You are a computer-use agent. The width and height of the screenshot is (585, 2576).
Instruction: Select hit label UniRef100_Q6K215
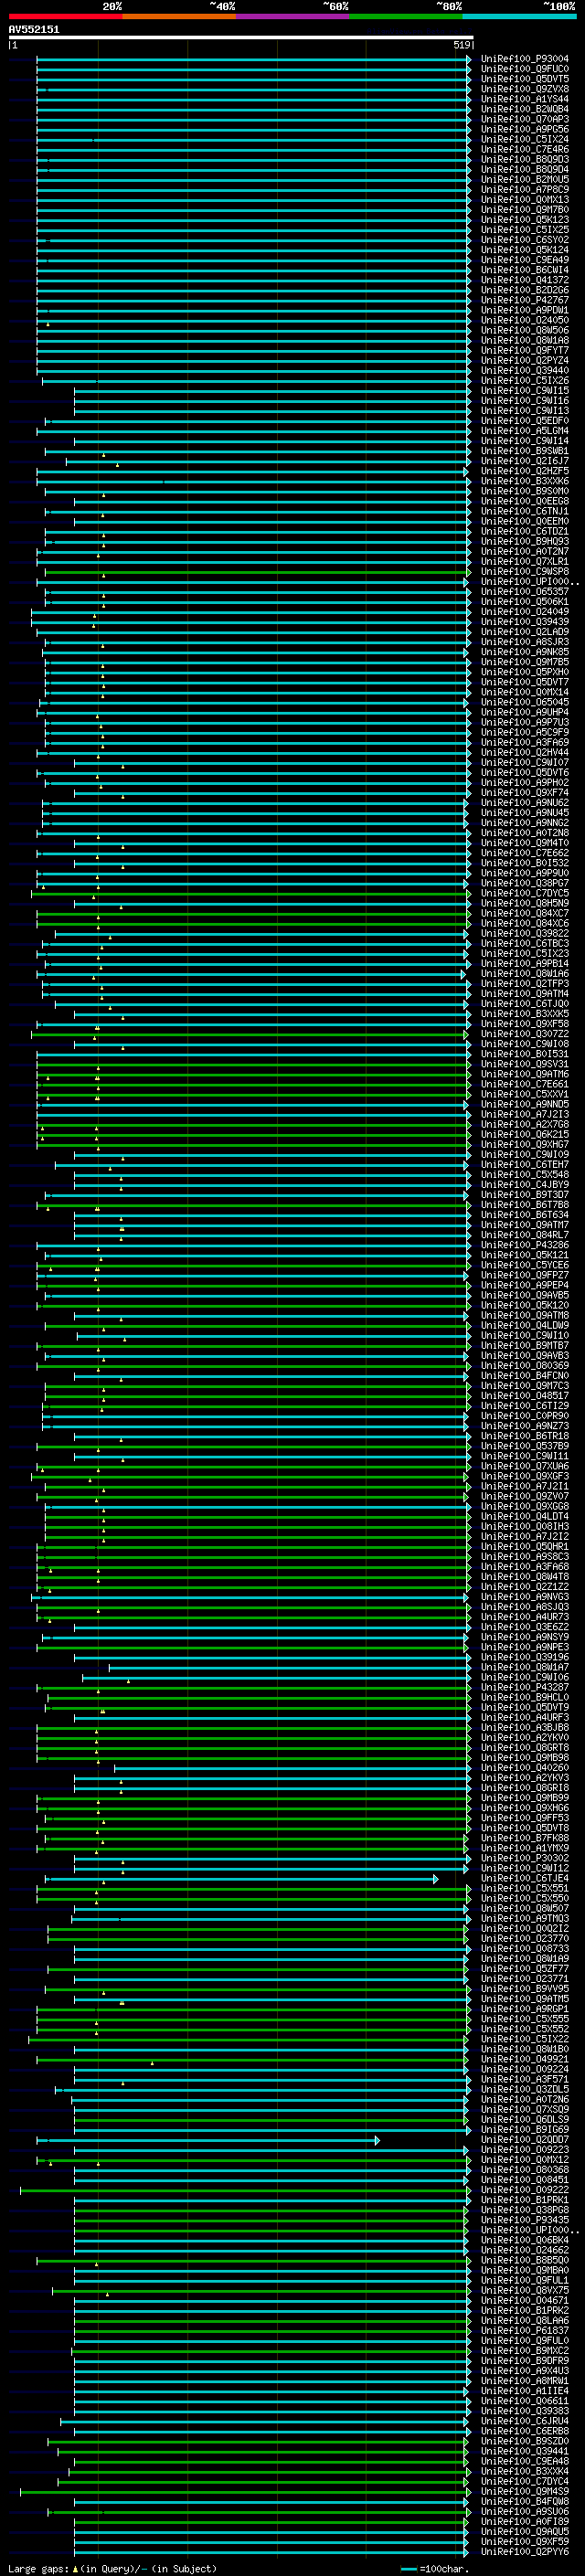pyautogui.click(x=525, y=1135)
